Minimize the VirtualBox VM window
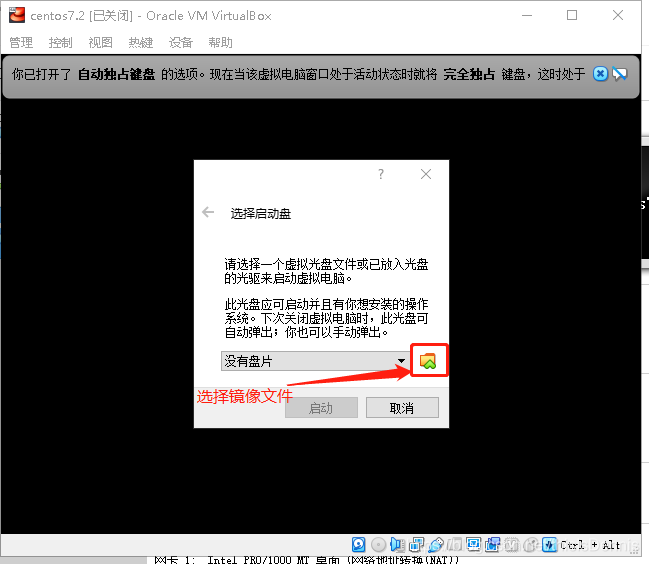The height and width of the screenshot is (564, 649). (527, 15)
